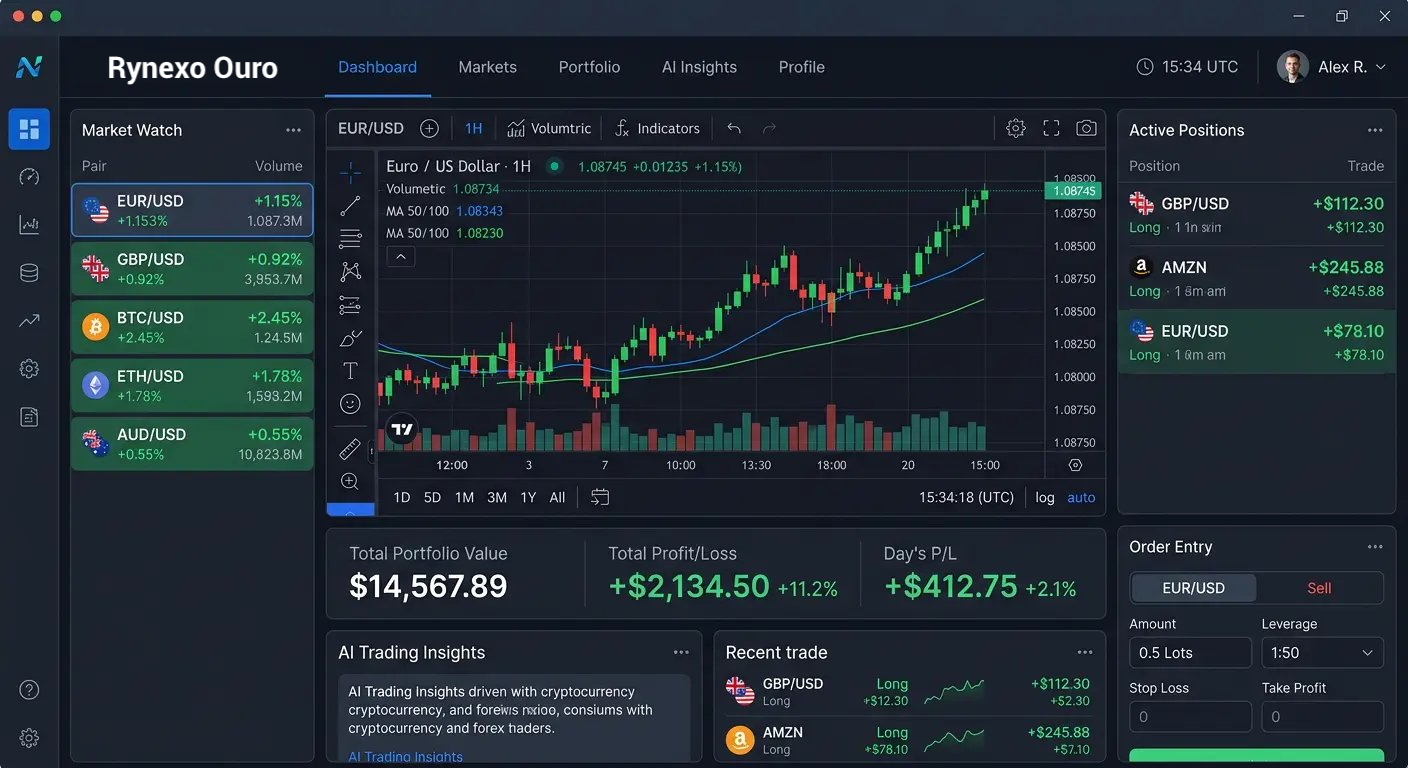
Task: Open the Volumtric chart type selector
Action: coord(549,128)
